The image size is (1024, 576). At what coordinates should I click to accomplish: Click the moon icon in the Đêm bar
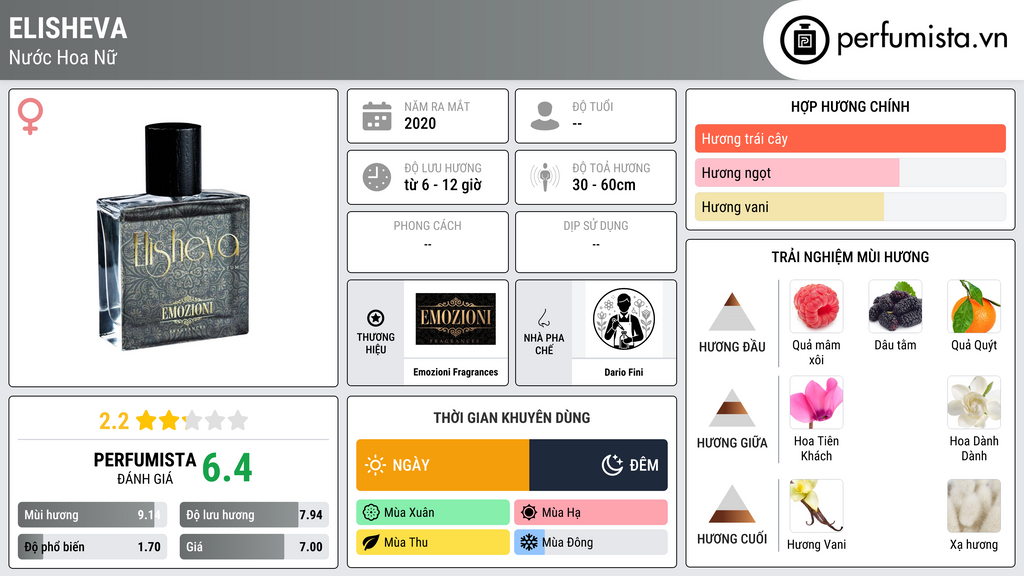tap(612, 465)
